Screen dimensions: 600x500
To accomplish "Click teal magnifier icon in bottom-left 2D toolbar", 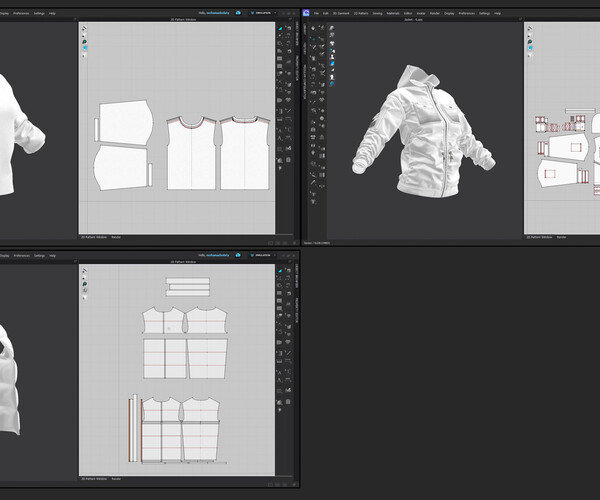I will pos(85,283).
